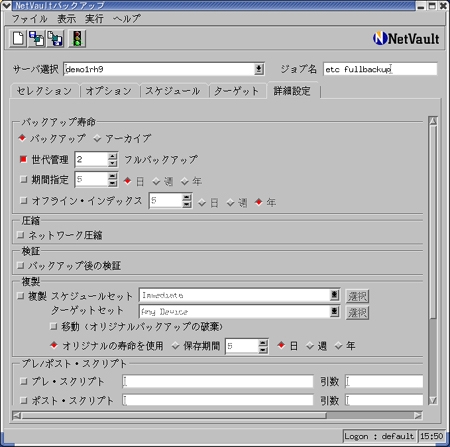Click the ジョブ名 text field
This screenshot has width=450, height=447.
380,69
